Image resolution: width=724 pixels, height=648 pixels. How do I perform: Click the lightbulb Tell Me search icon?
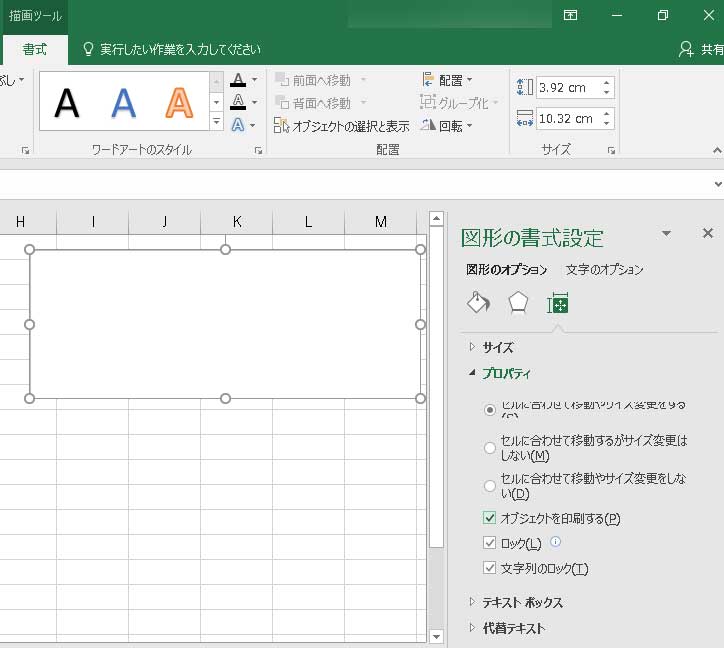click(88, 49)
